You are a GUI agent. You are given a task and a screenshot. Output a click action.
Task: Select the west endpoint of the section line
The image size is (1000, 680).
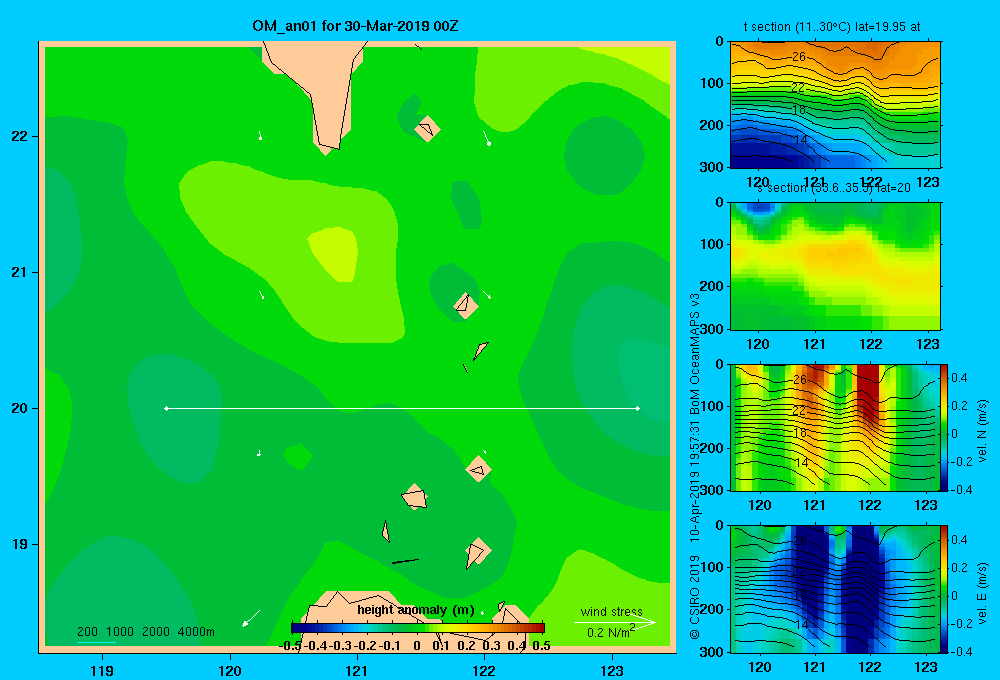tap(166, 408)
